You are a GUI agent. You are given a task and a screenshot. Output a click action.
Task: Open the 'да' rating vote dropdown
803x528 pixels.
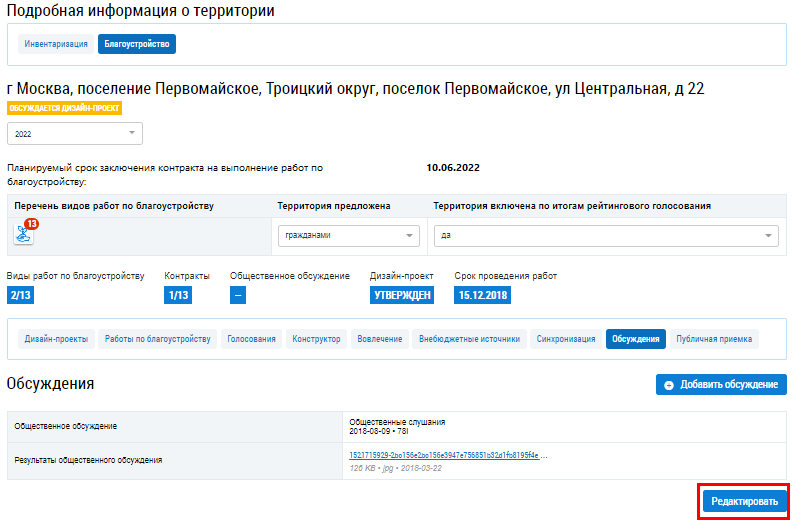point(606,236)
